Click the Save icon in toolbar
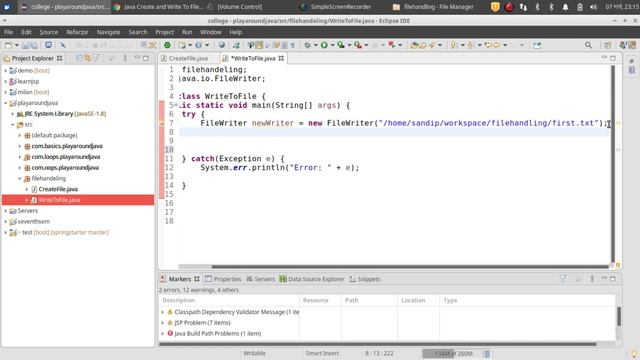Viewport: 640px width, 360px height. tap(25, 45)
